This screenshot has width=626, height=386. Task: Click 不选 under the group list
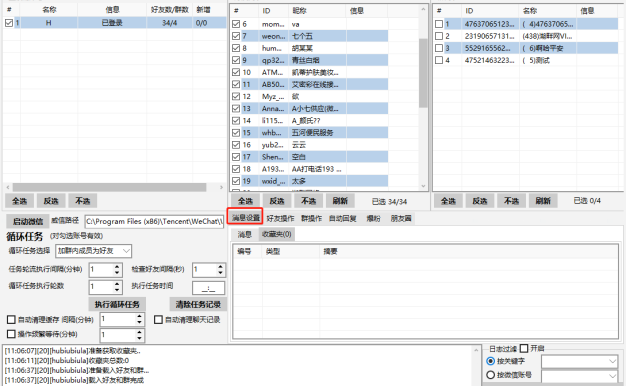click(511, 201)
